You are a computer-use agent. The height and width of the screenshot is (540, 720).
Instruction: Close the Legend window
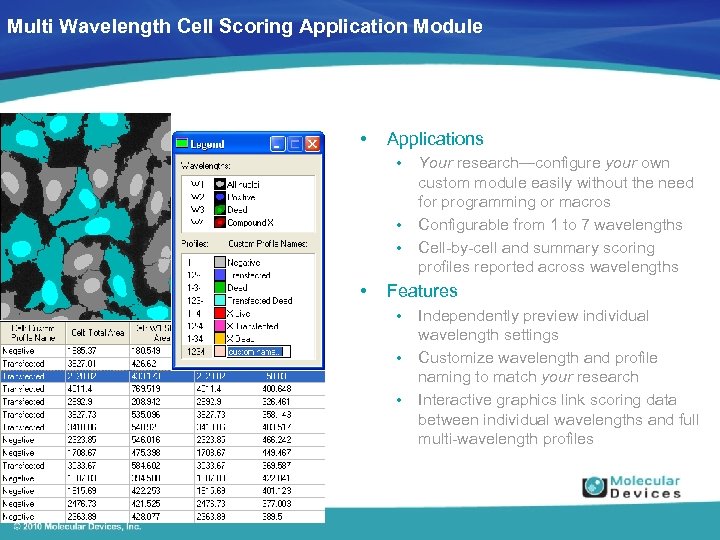tap(312, 144)
